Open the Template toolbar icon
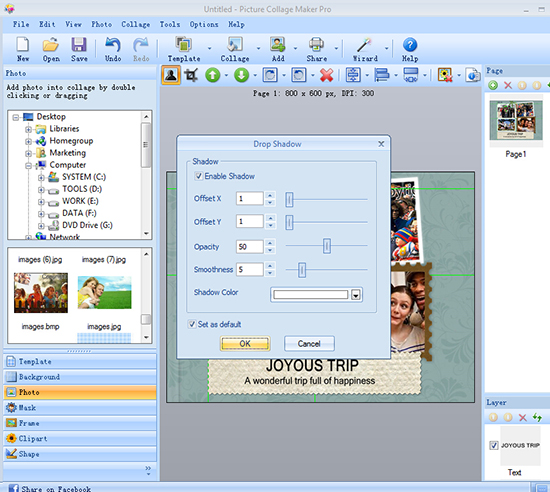550x492 pixels. coord(183,45)
